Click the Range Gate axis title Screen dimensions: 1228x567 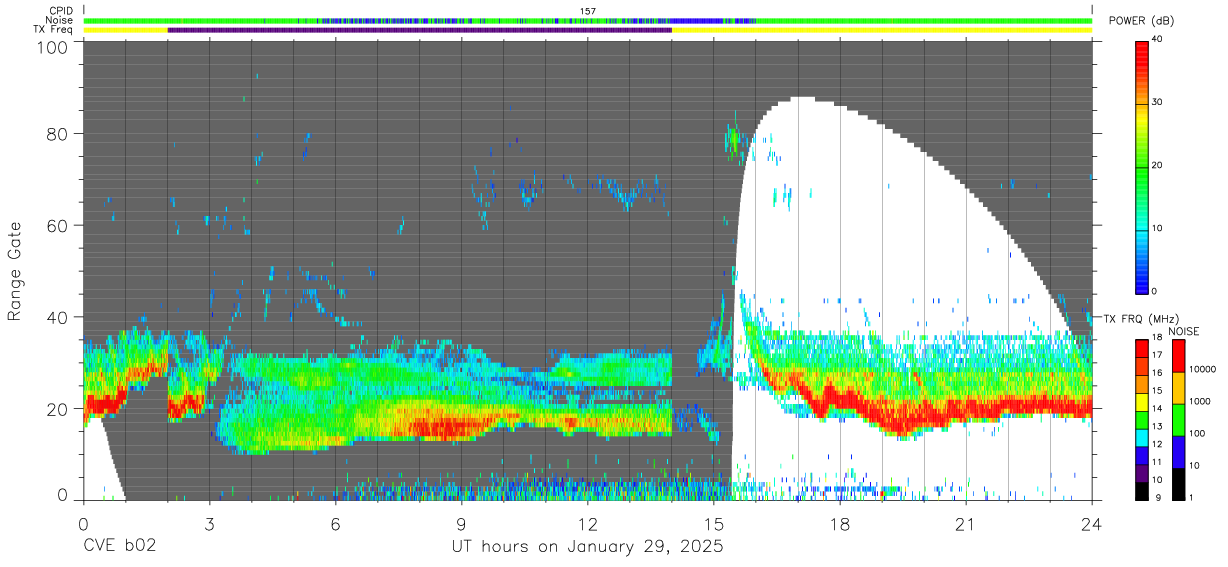coord(16,271)
